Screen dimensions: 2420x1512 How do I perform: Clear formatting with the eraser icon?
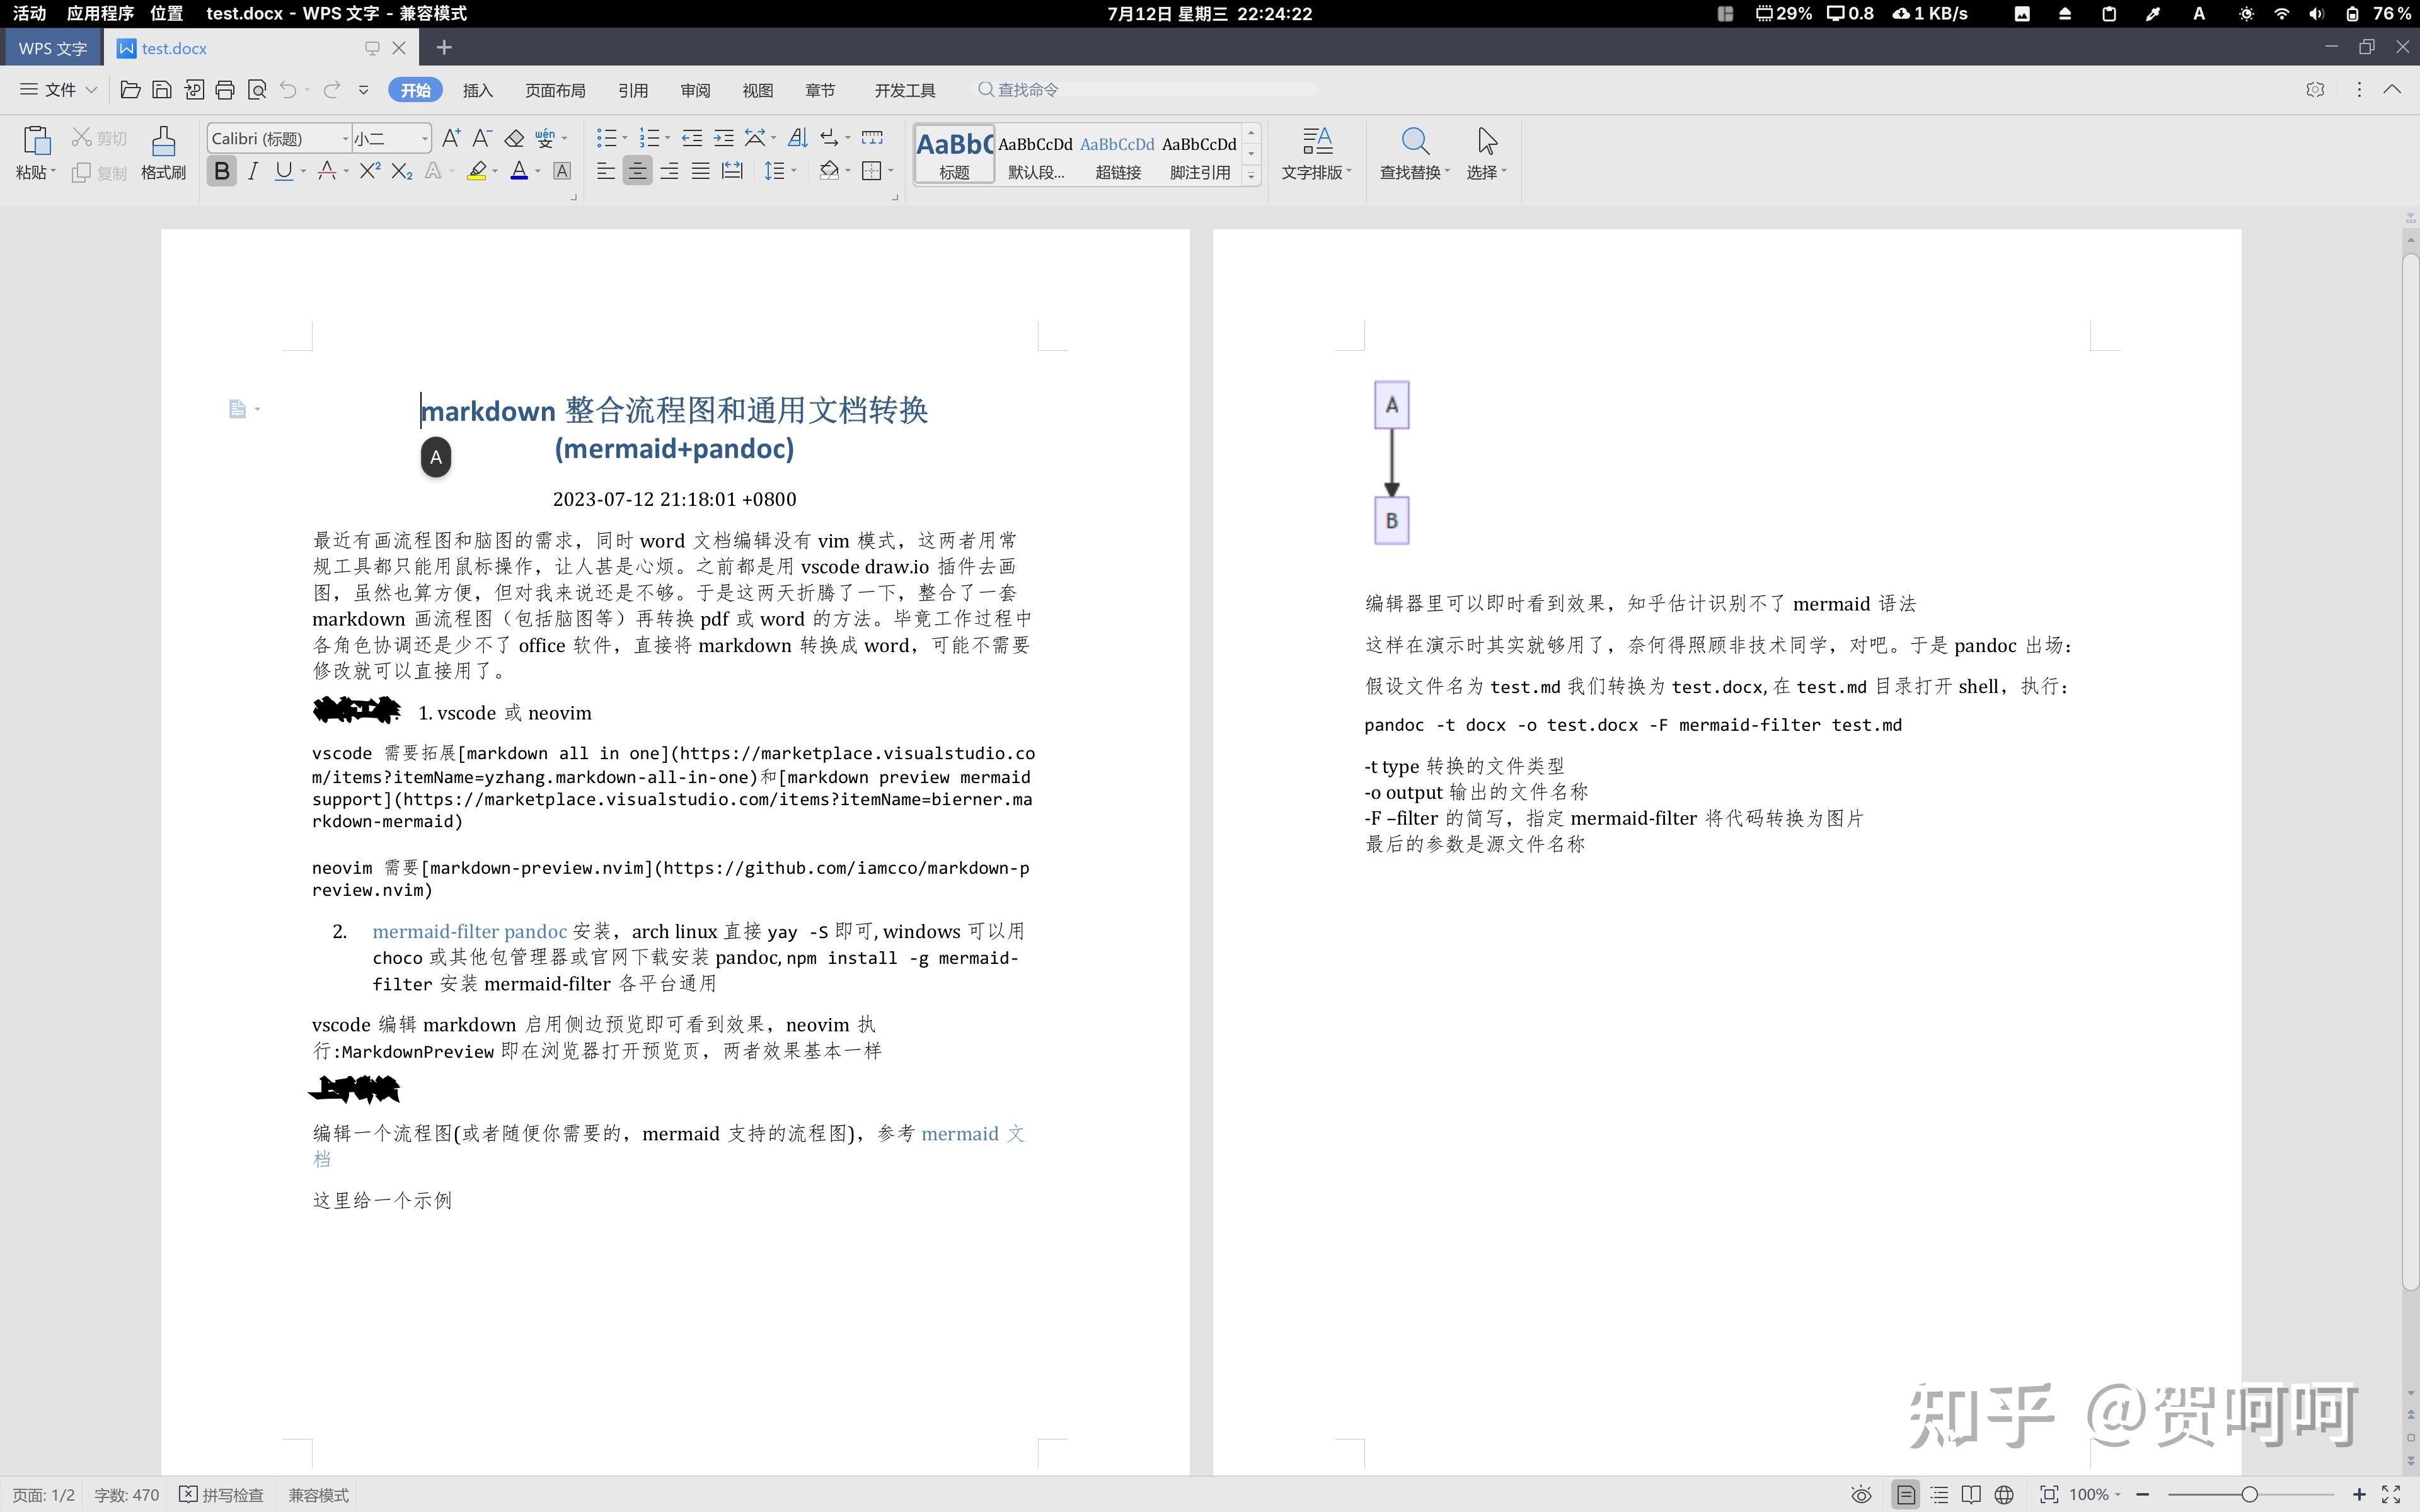click(514, 137)
